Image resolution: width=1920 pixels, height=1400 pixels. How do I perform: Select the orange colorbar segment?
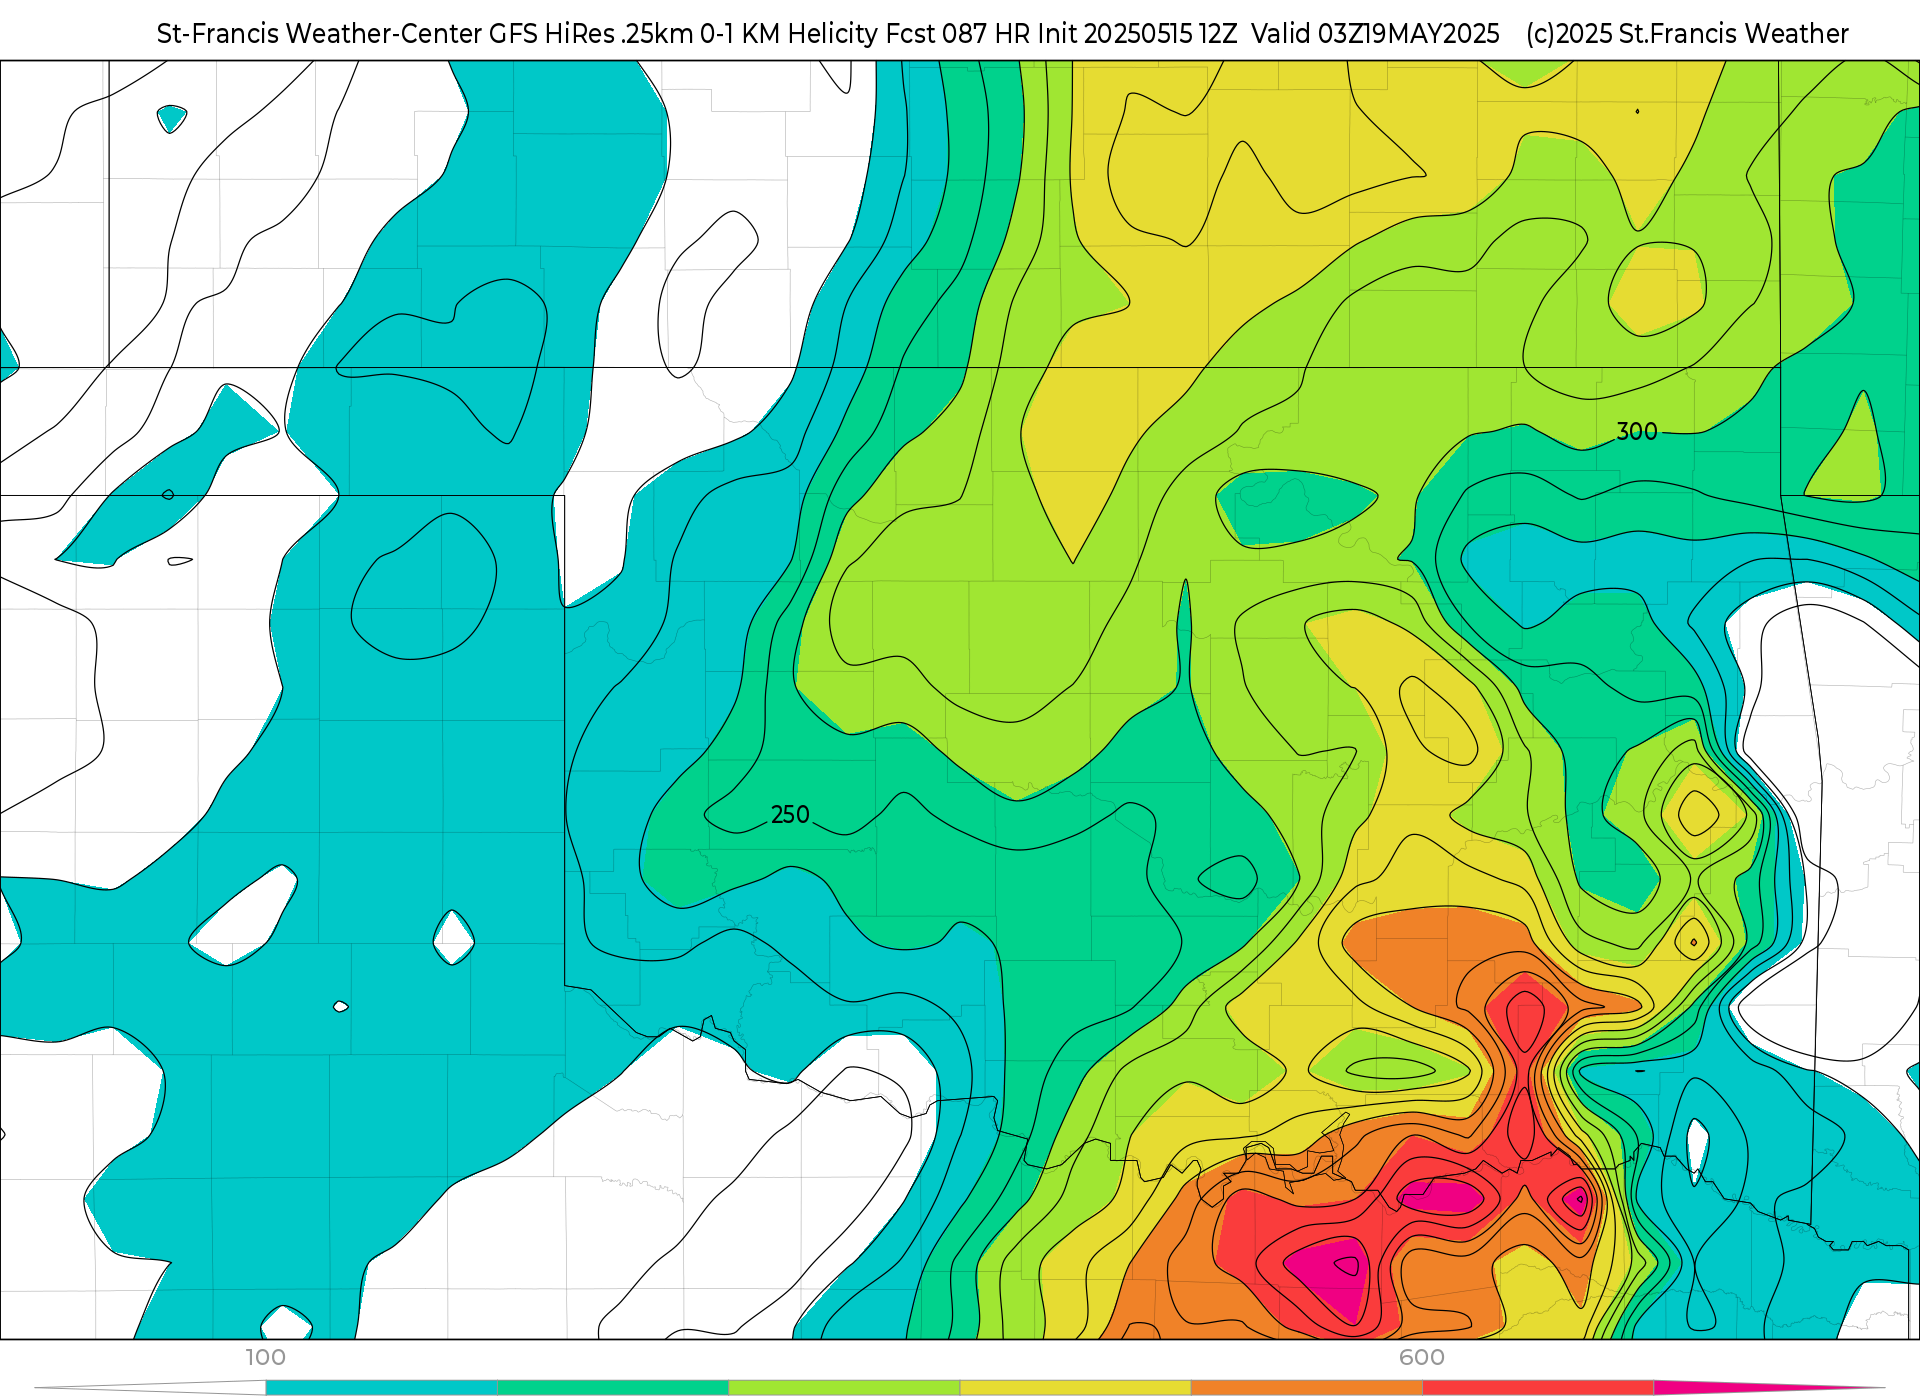point(1306,1388)
